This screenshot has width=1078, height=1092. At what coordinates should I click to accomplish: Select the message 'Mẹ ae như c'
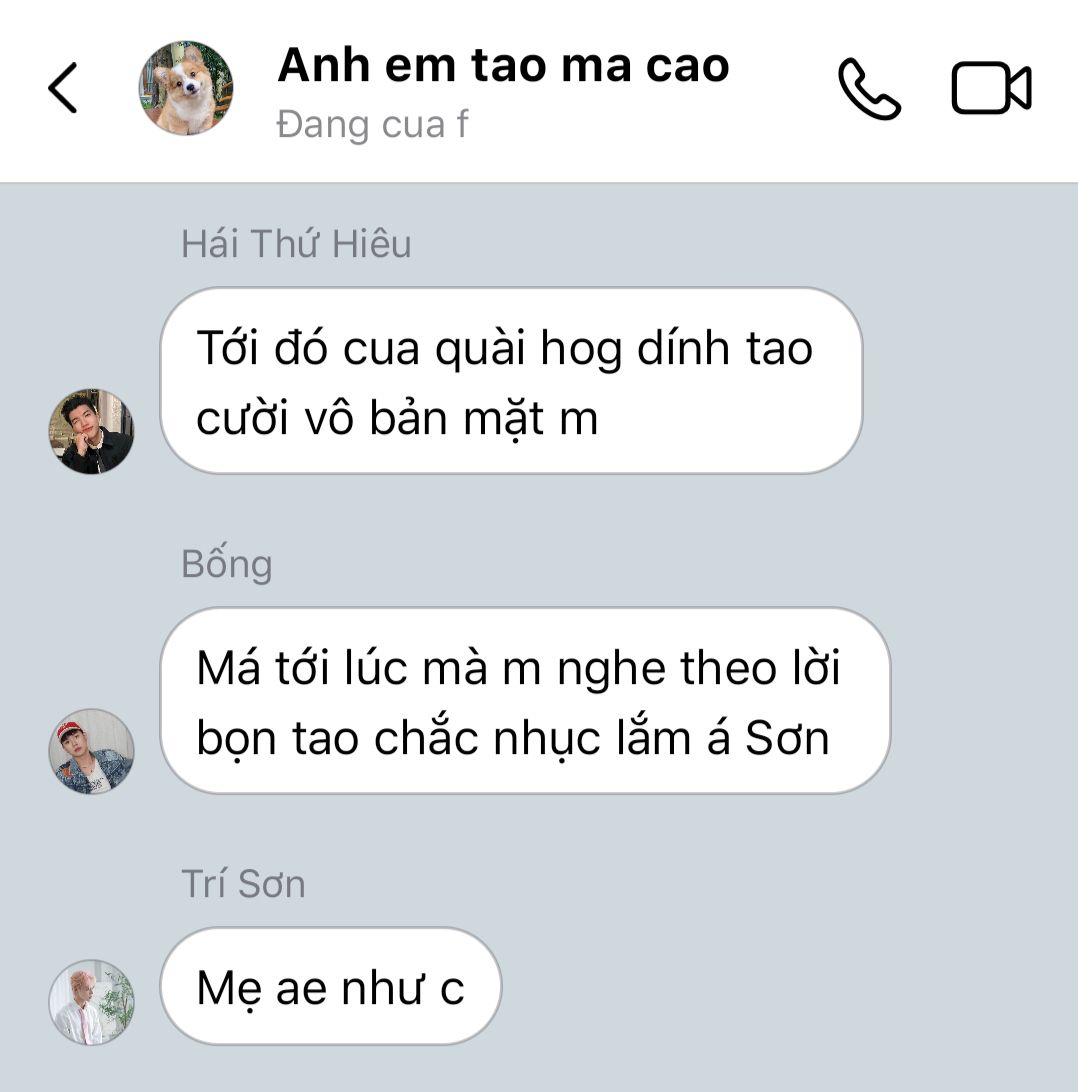click(x=330, y=986)
